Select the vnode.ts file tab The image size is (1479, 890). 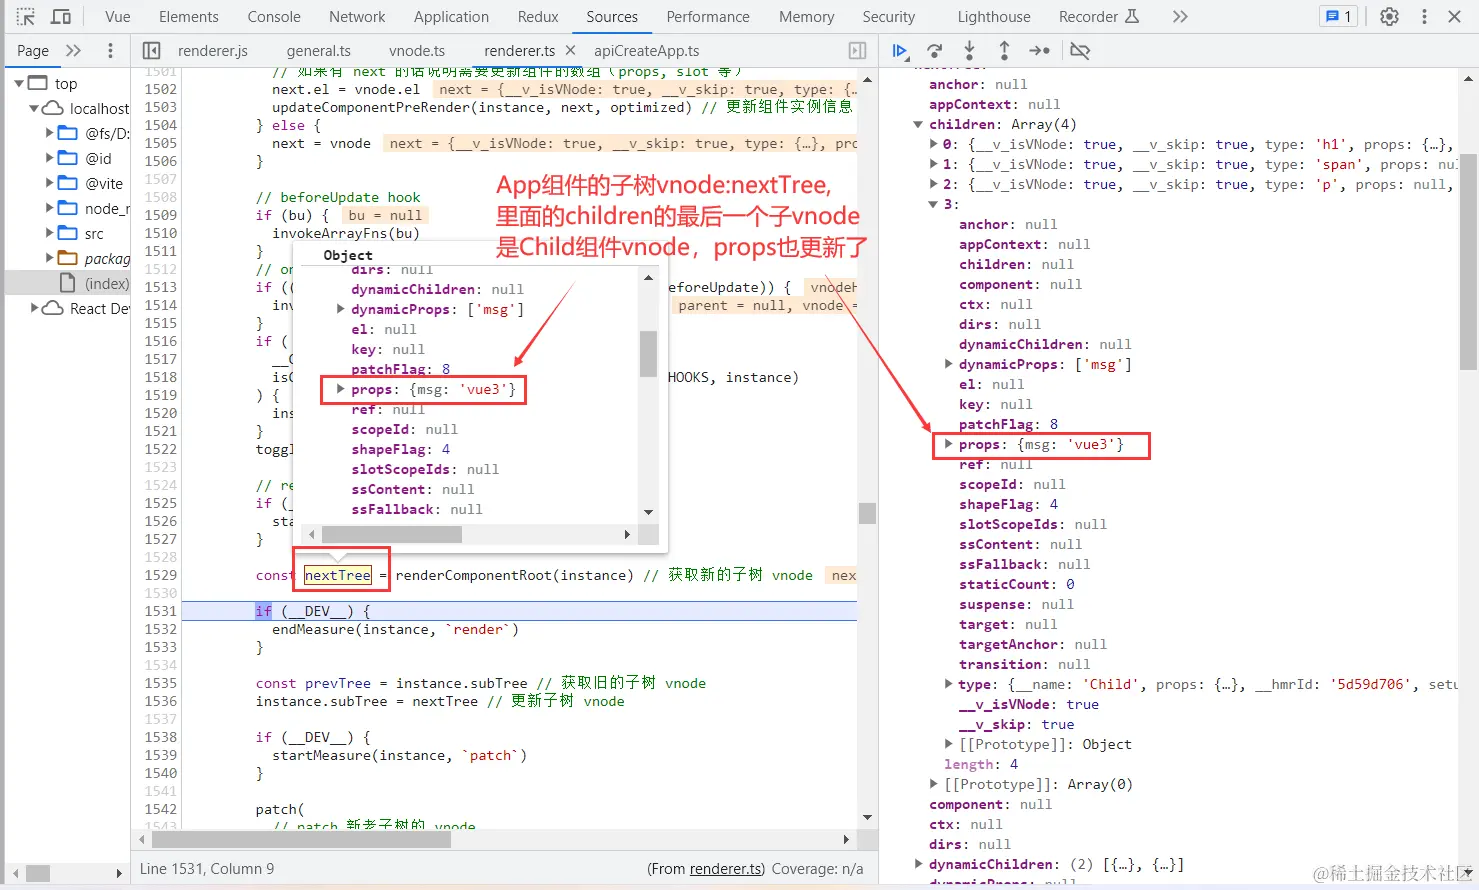(x=417, y=51)
